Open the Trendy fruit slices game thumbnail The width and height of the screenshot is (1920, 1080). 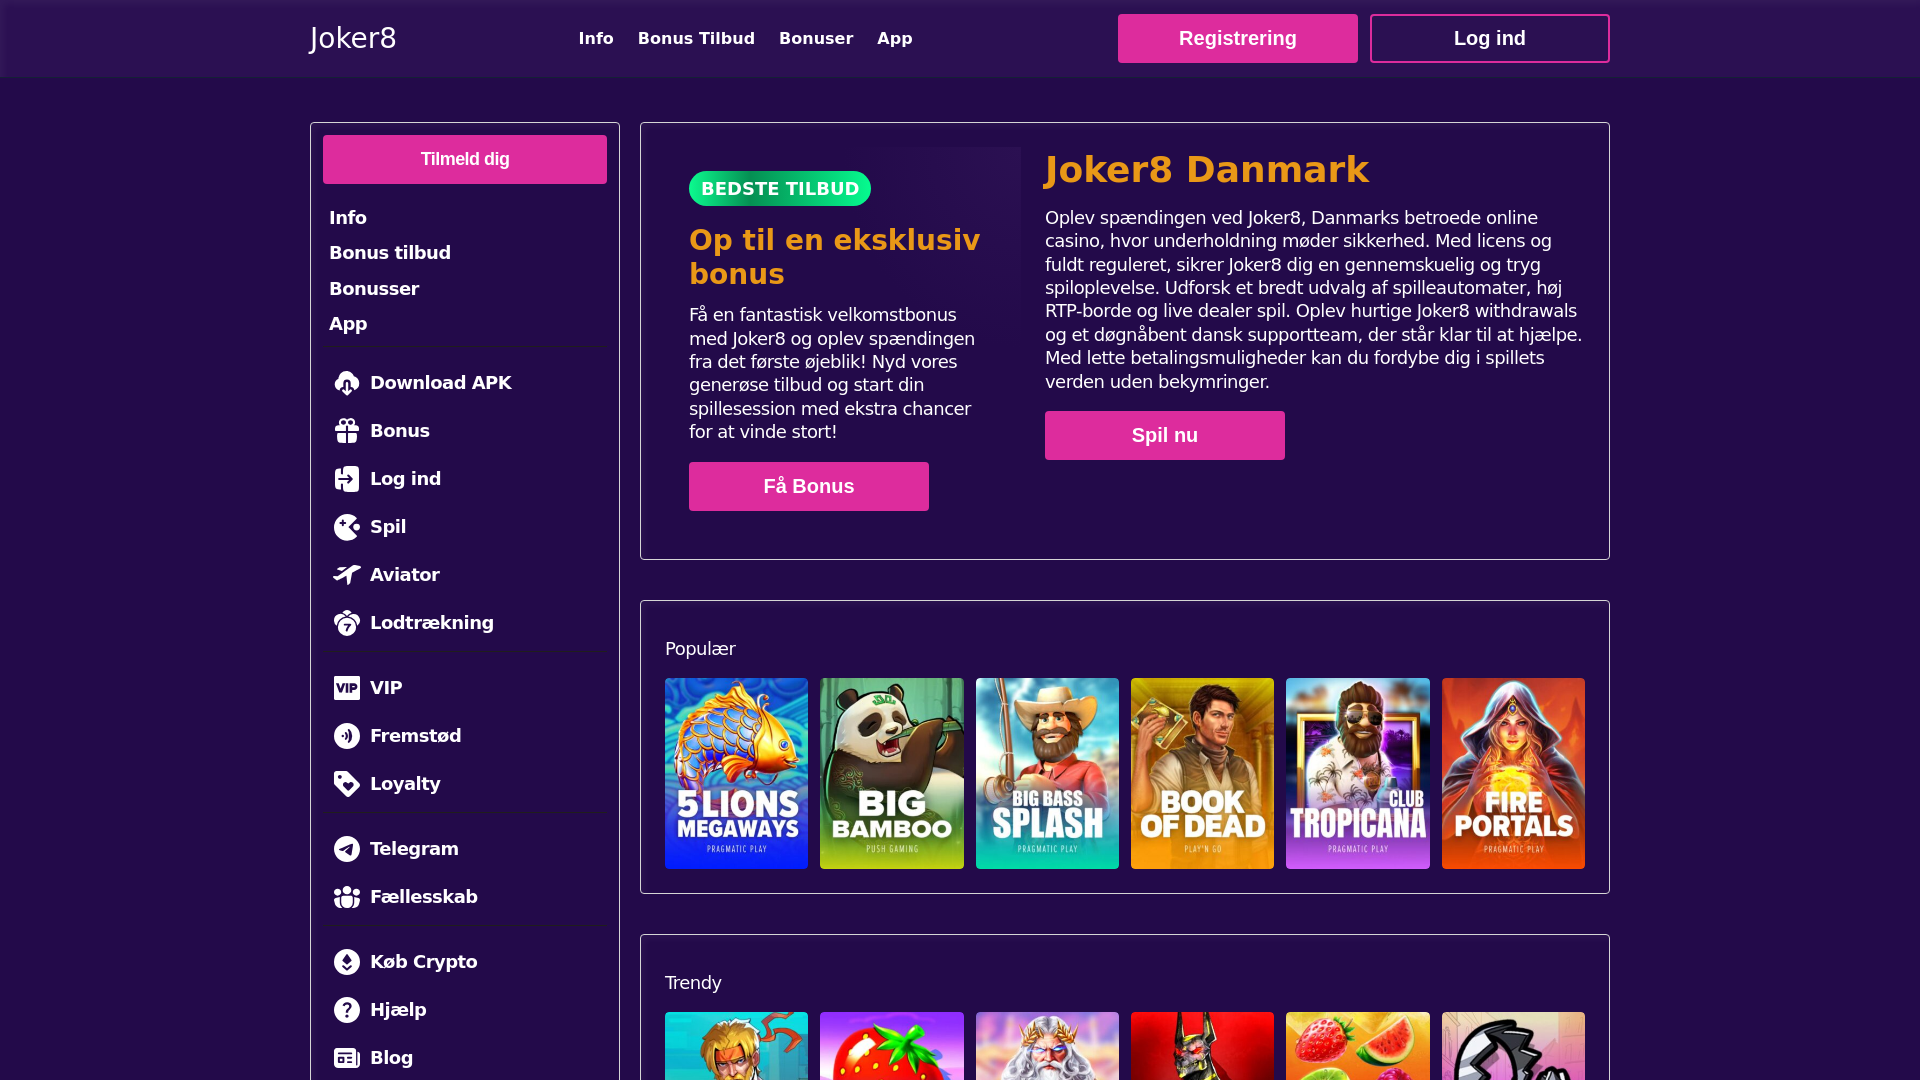point(1358,1046)
